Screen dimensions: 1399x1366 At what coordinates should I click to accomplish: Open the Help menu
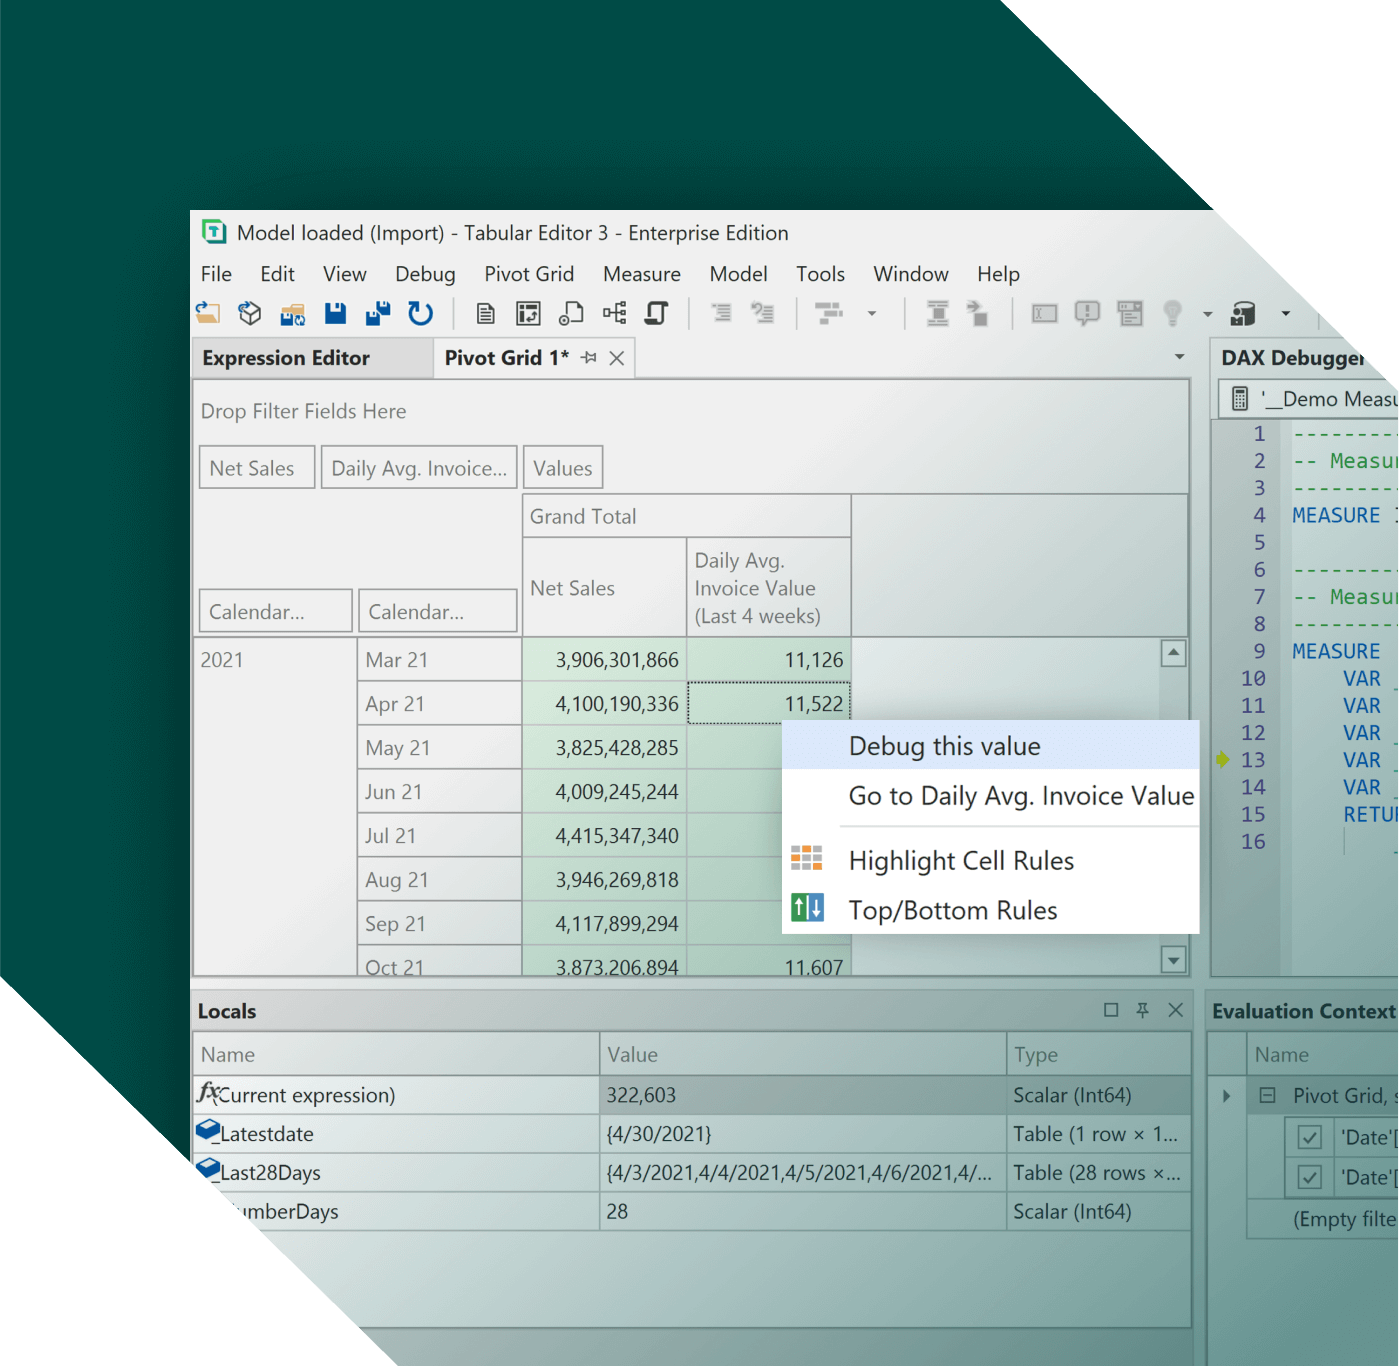click(998, 274)
